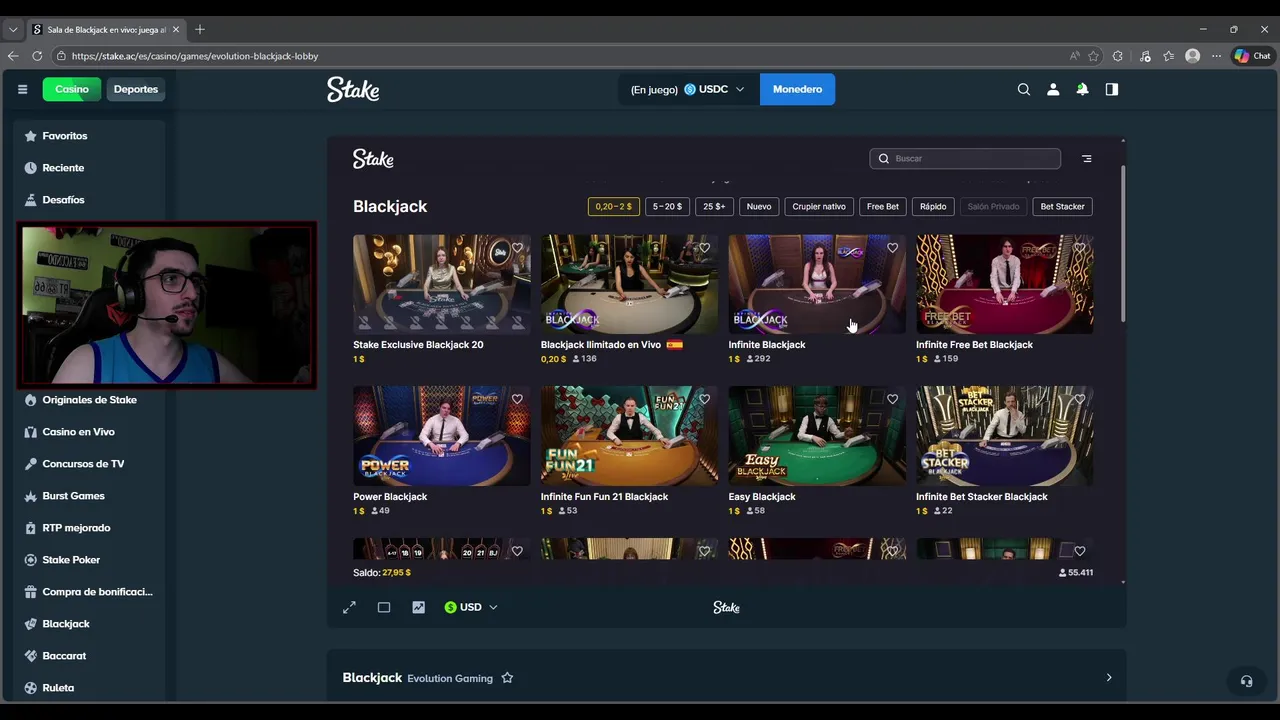Favorite Easy Blackjack heart
This screenshot has width=1280, height=720.
point(892,399)
